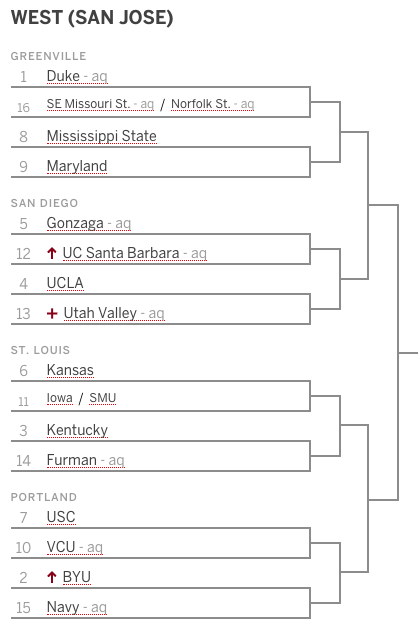Click the Navy team name
Image resolution: width=418 pixels, height=630 pixels.
coord(63,607)
